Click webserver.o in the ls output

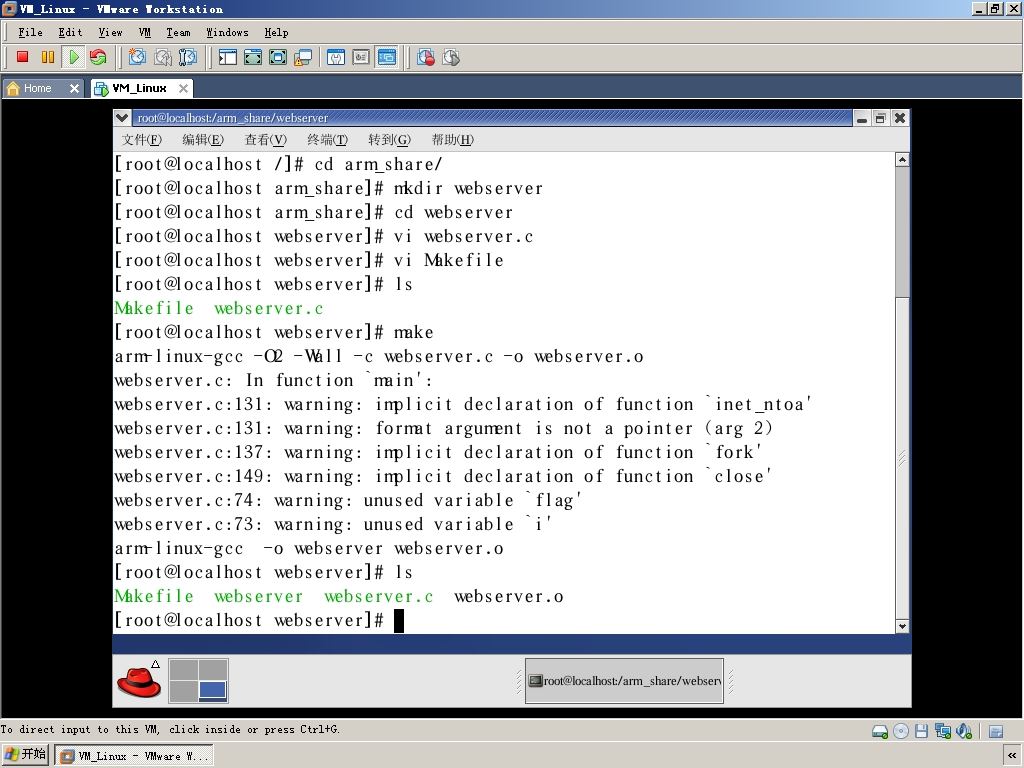click(x=509, y=596)
